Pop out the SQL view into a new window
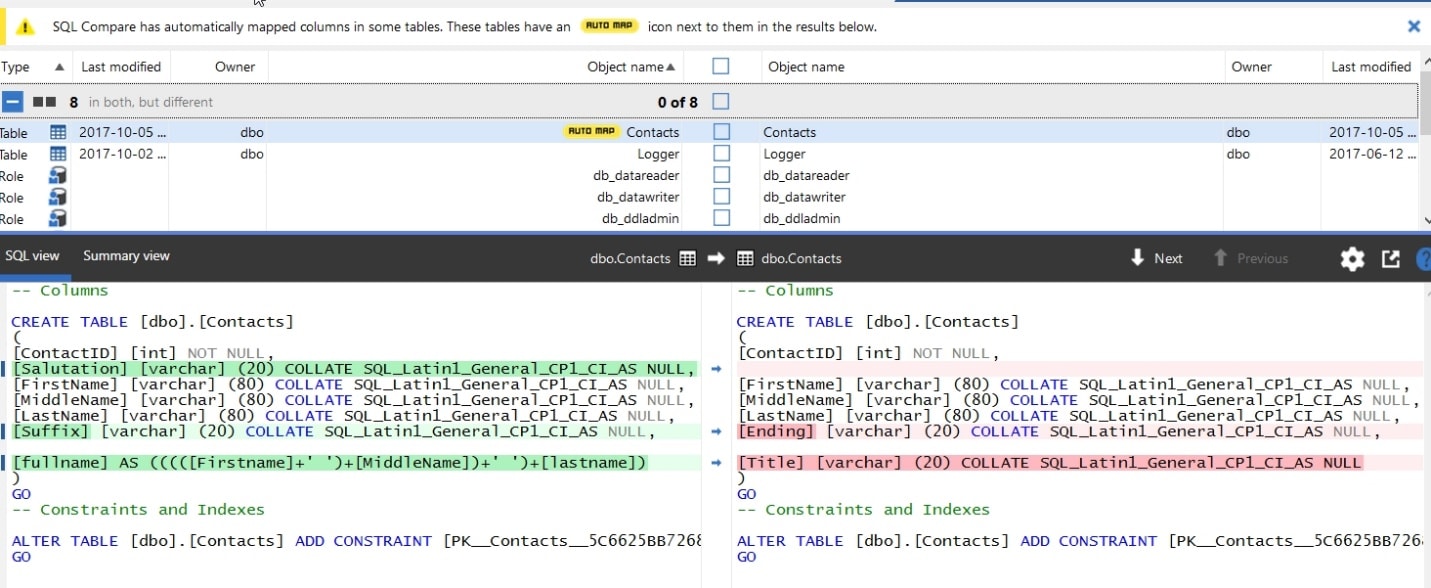This screenshot has width=1431, height=588. point(1390,258)
